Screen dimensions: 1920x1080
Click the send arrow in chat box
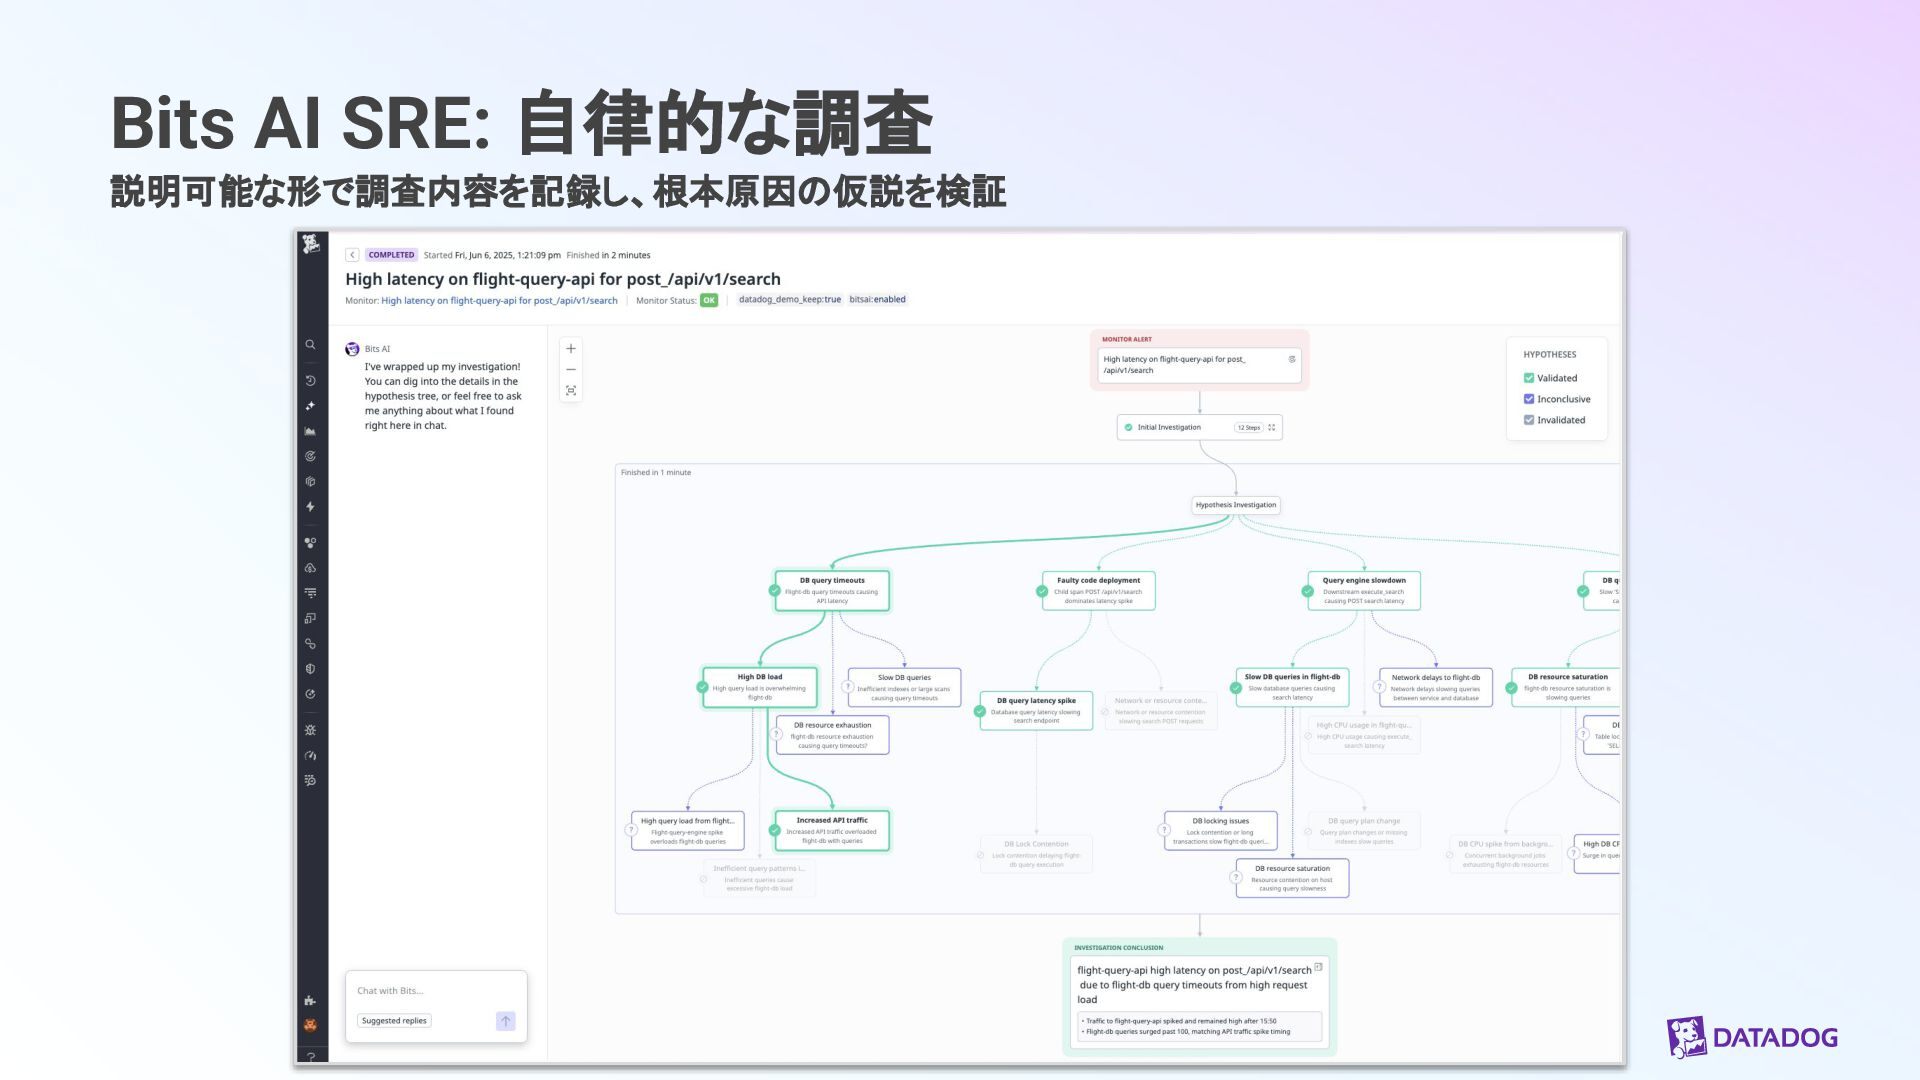coord(505,1021)
